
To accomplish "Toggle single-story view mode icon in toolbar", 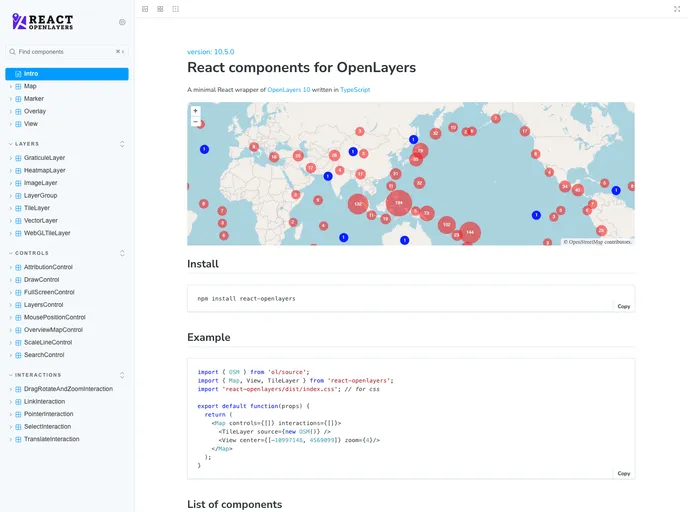I will pyautogui.click(x=145, y=9).
